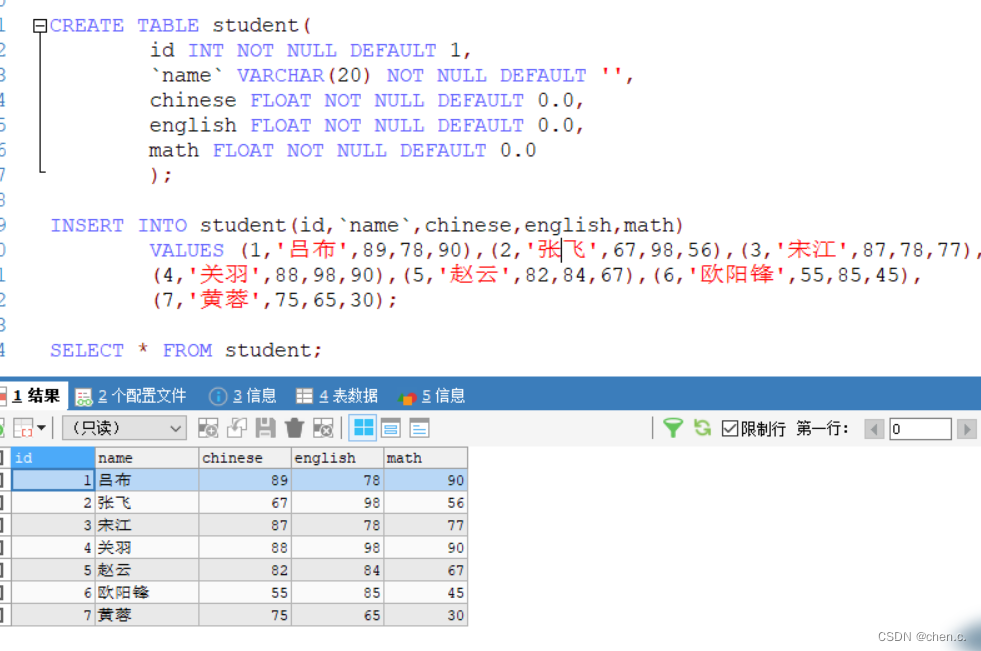Open the 5 信息 tab
Screen dimensions: 981x651
tap(432, 396)
